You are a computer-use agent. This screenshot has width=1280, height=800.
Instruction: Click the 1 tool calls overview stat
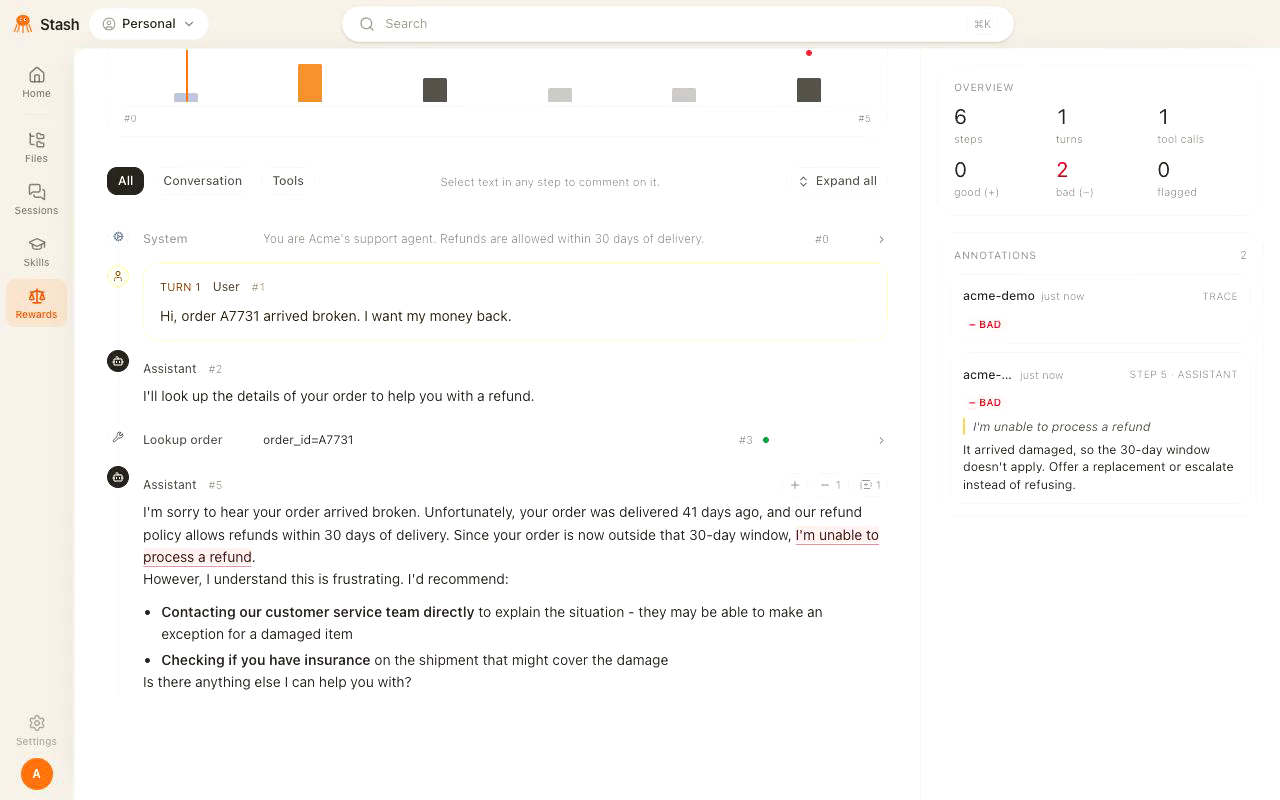click(x=1180, y=126)
